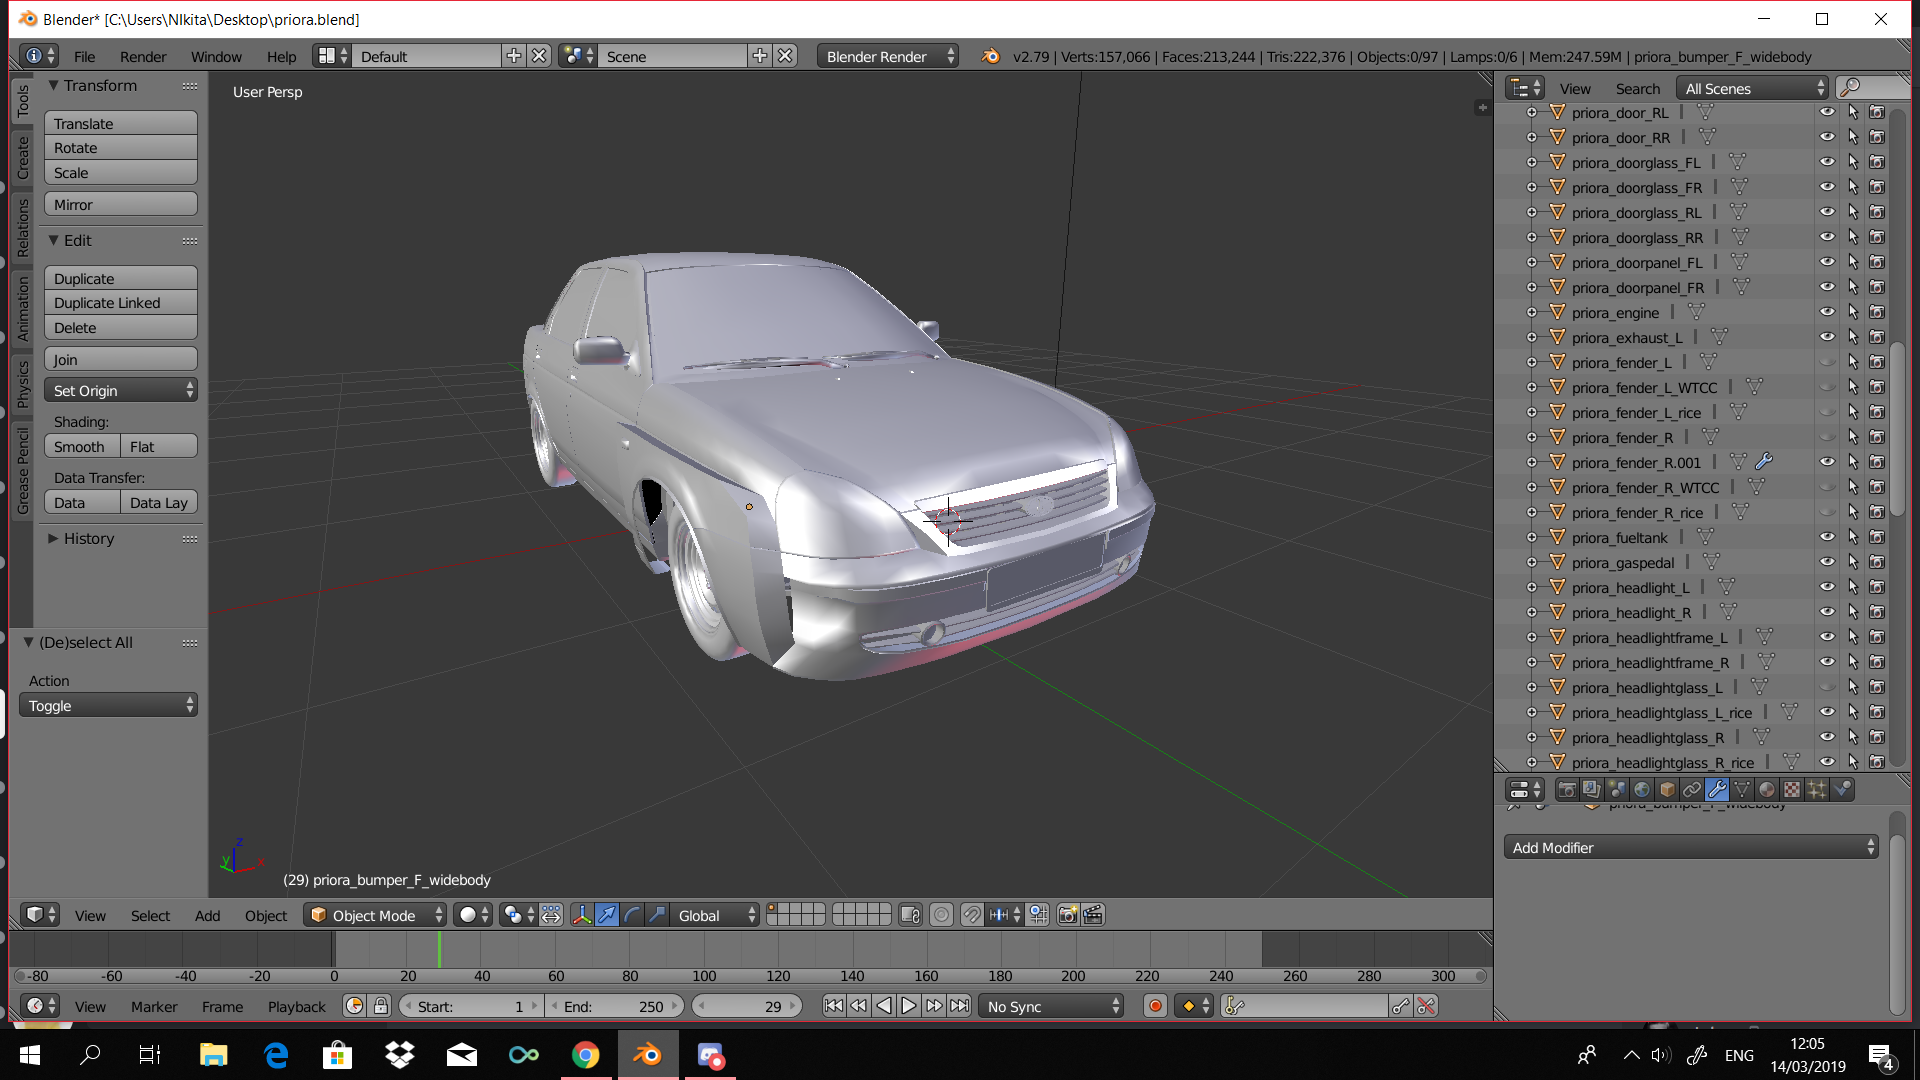The width and height of the screenshot is (1920, 1080).
Task: Hide priora_engine using its eye icon
Action: (1827, 312)
